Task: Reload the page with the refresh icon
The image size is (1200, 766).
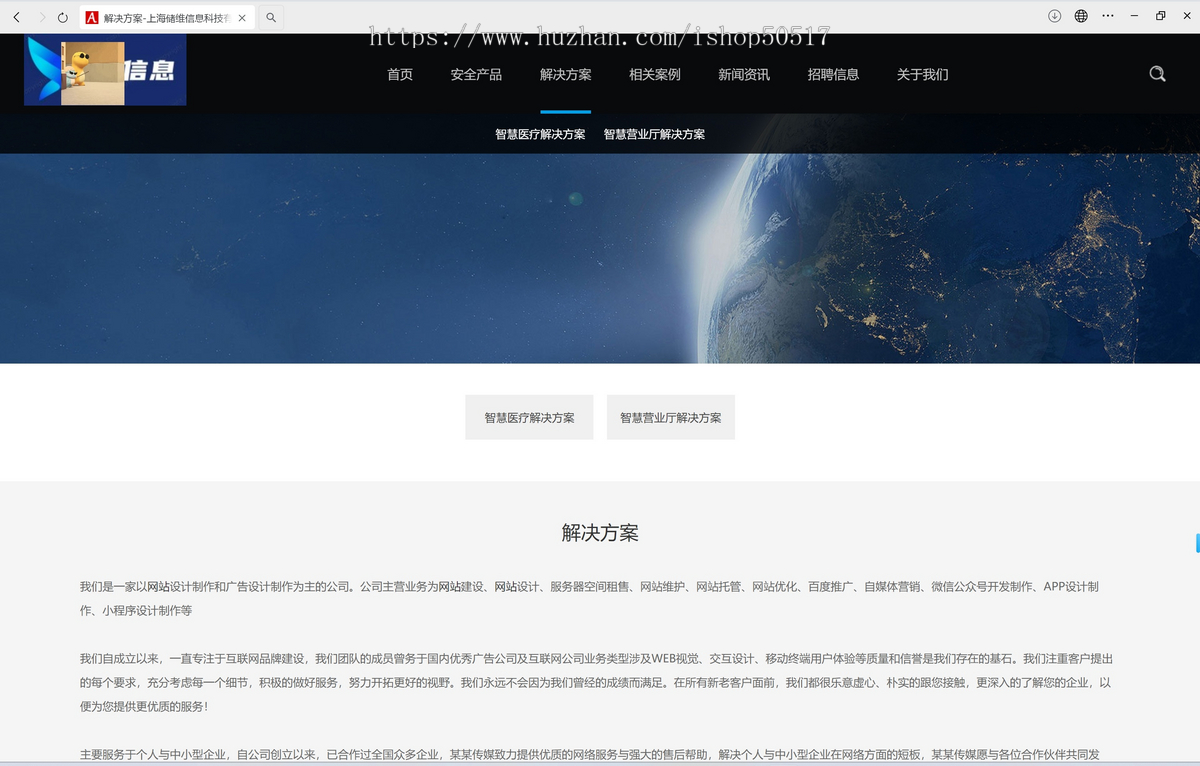Action: (63, 17)
